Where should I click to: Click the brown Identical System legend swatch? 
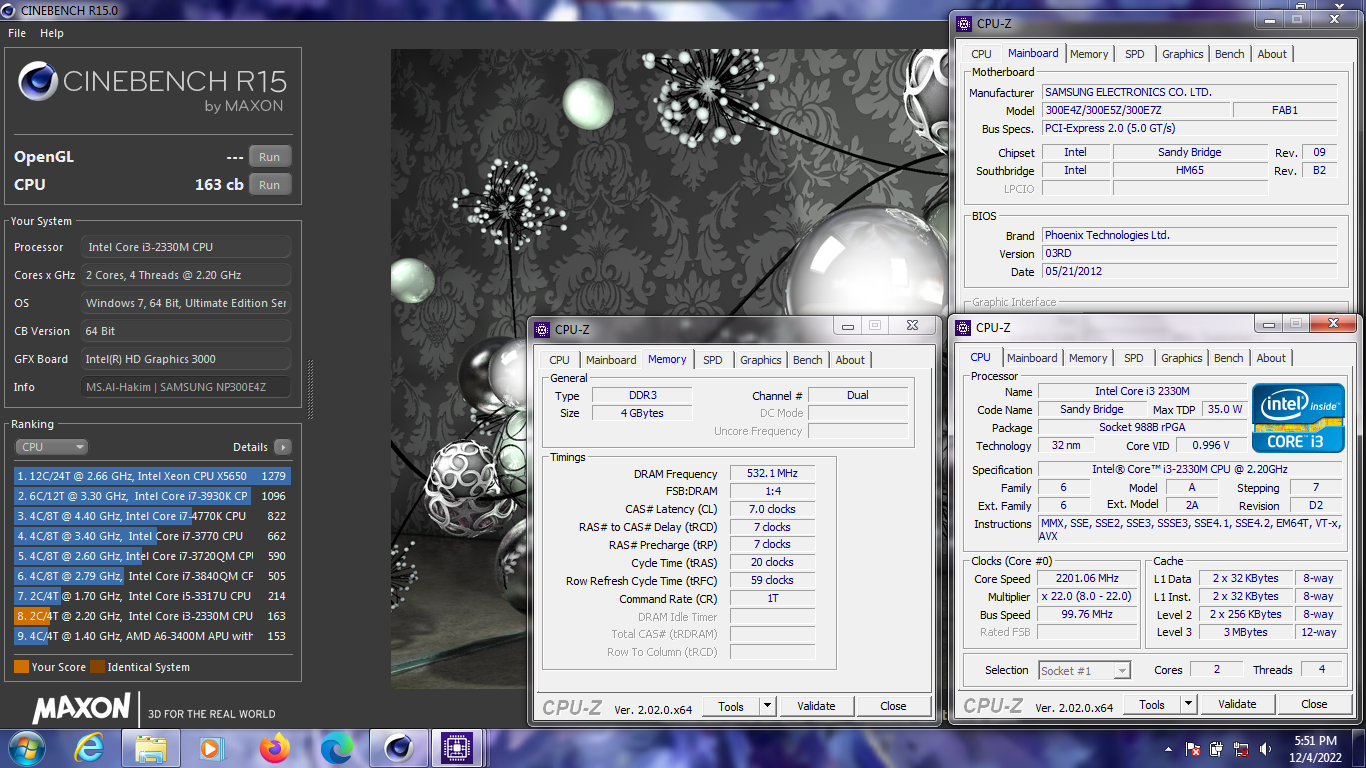pyautogui.click(x=97, y=667)
